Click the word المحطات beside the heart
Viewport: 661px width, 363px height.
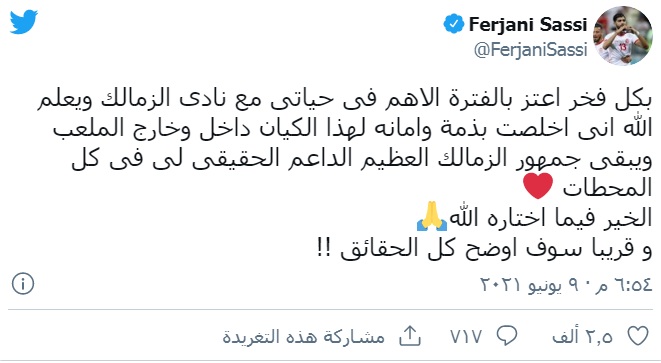click(607, 188)
